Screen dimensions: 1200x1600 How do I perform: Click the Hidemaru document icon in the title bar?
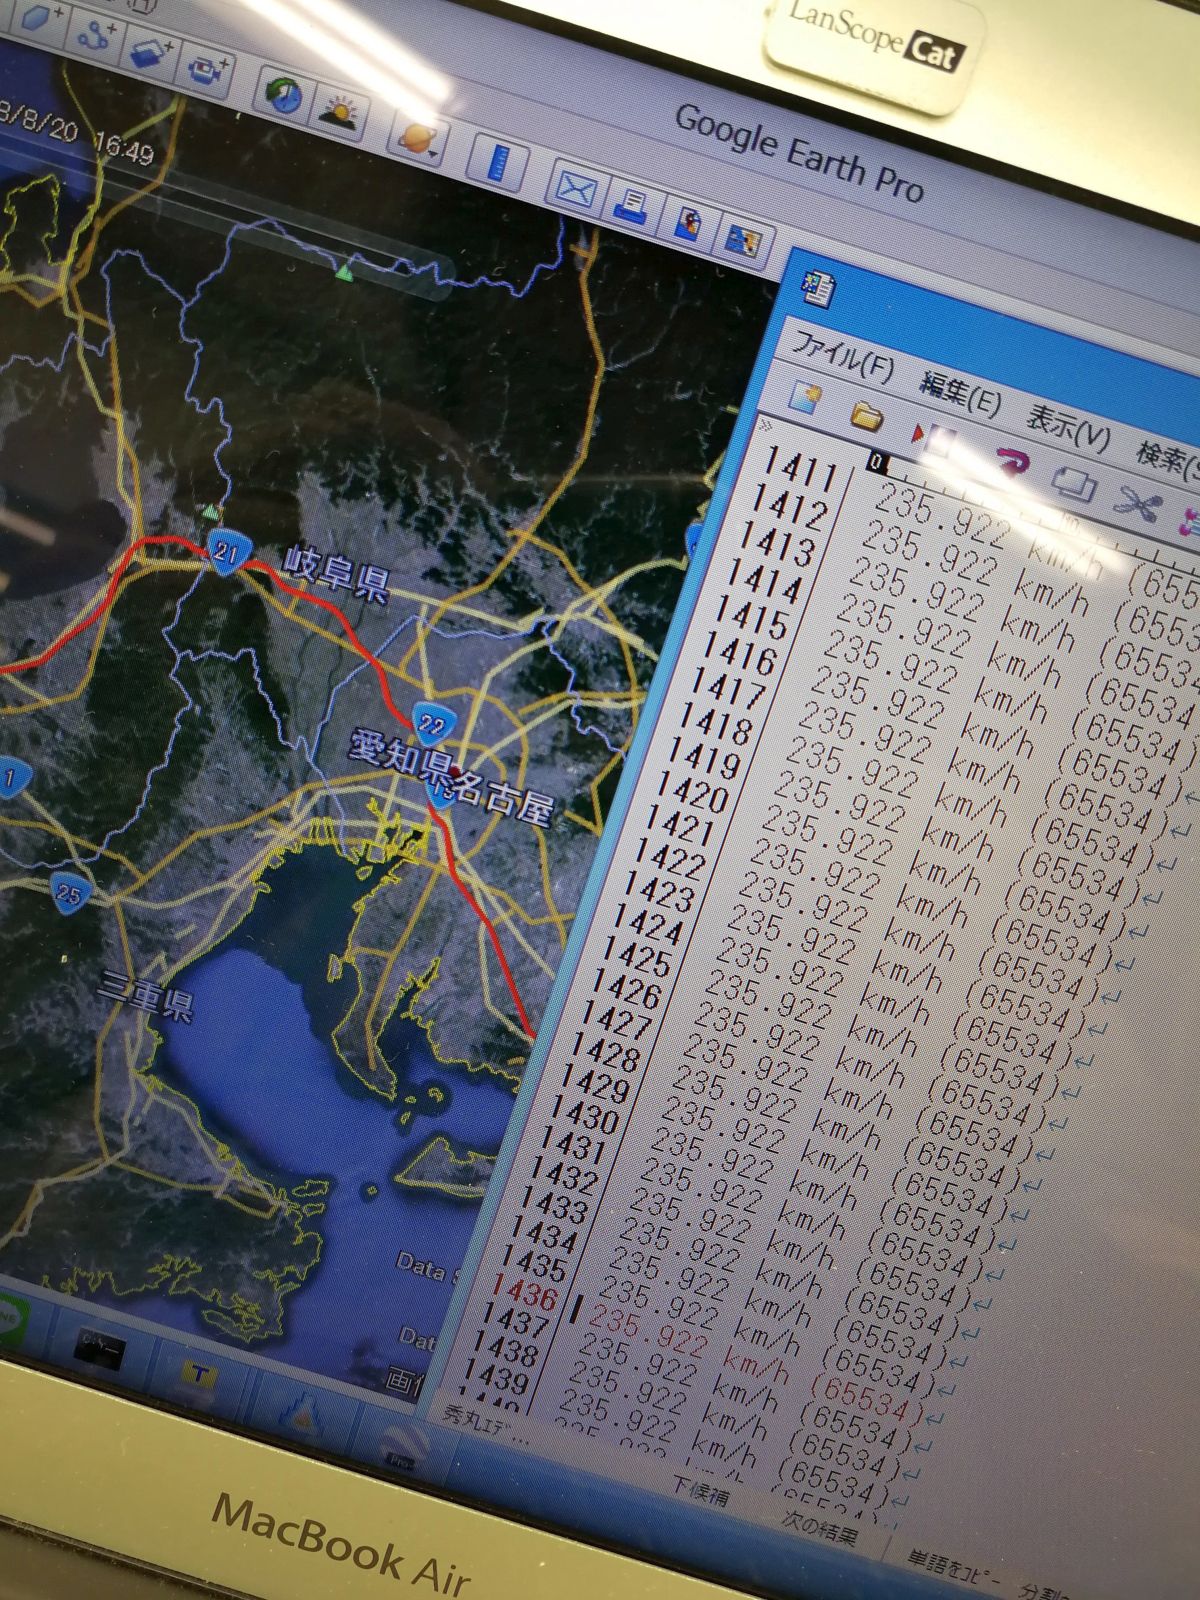point(819,291)
